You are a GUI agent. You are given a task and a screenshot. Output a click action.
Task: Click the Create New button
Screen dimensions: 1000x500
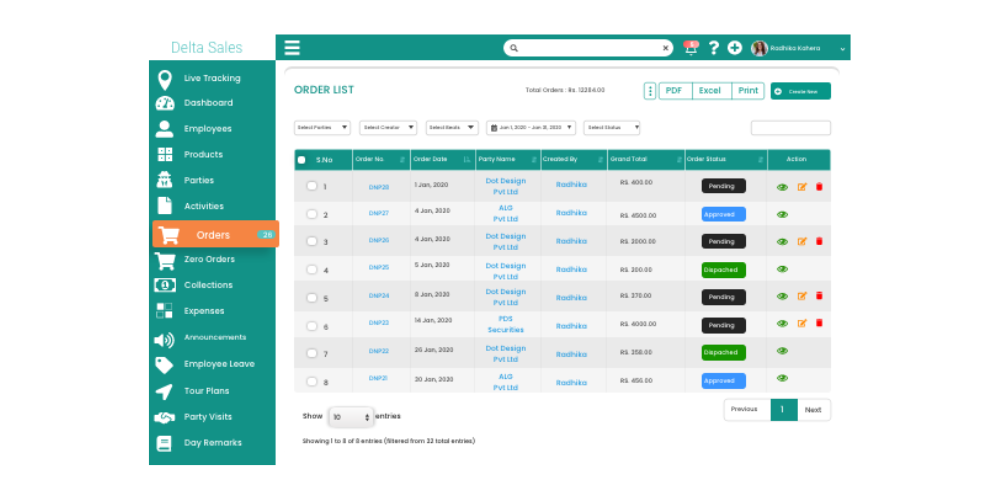[x=800, y=91]
